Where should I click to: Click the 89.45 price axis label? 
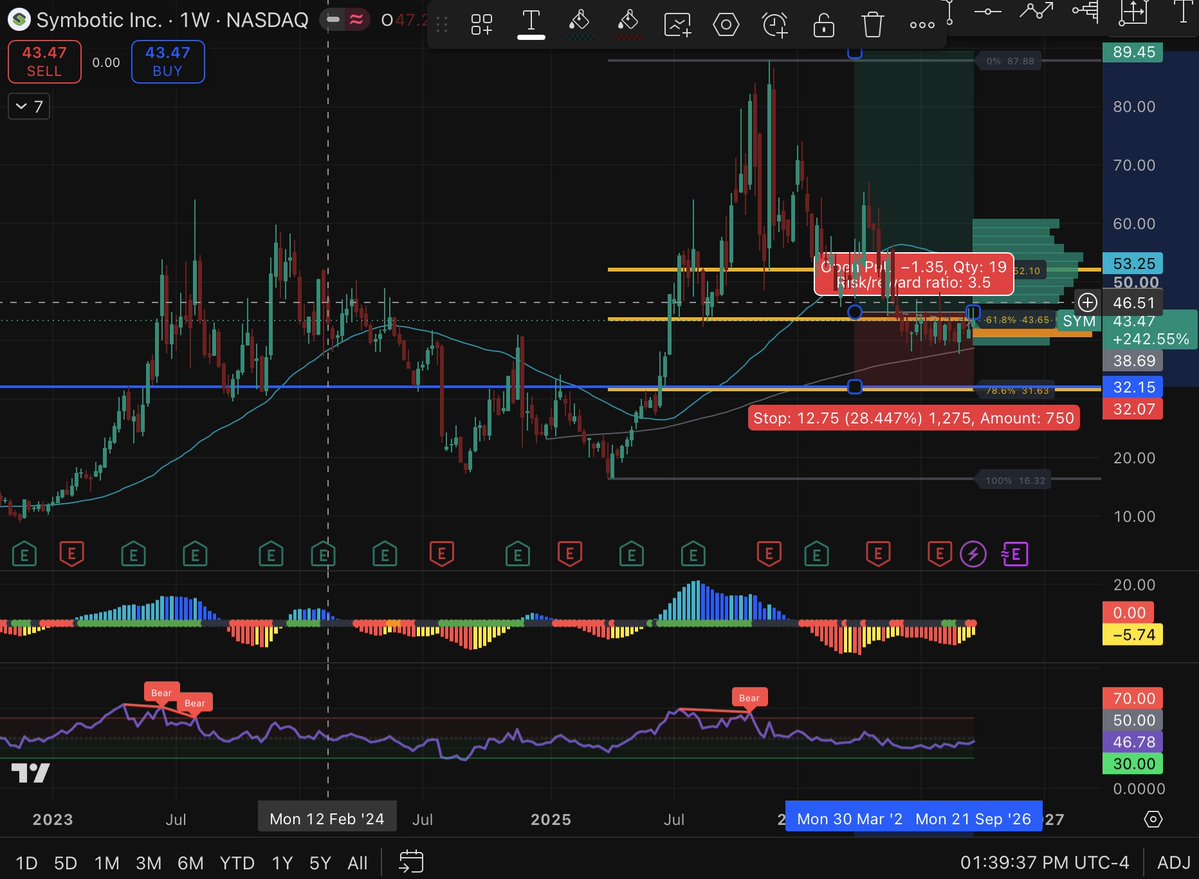(x=1133, y=52)
